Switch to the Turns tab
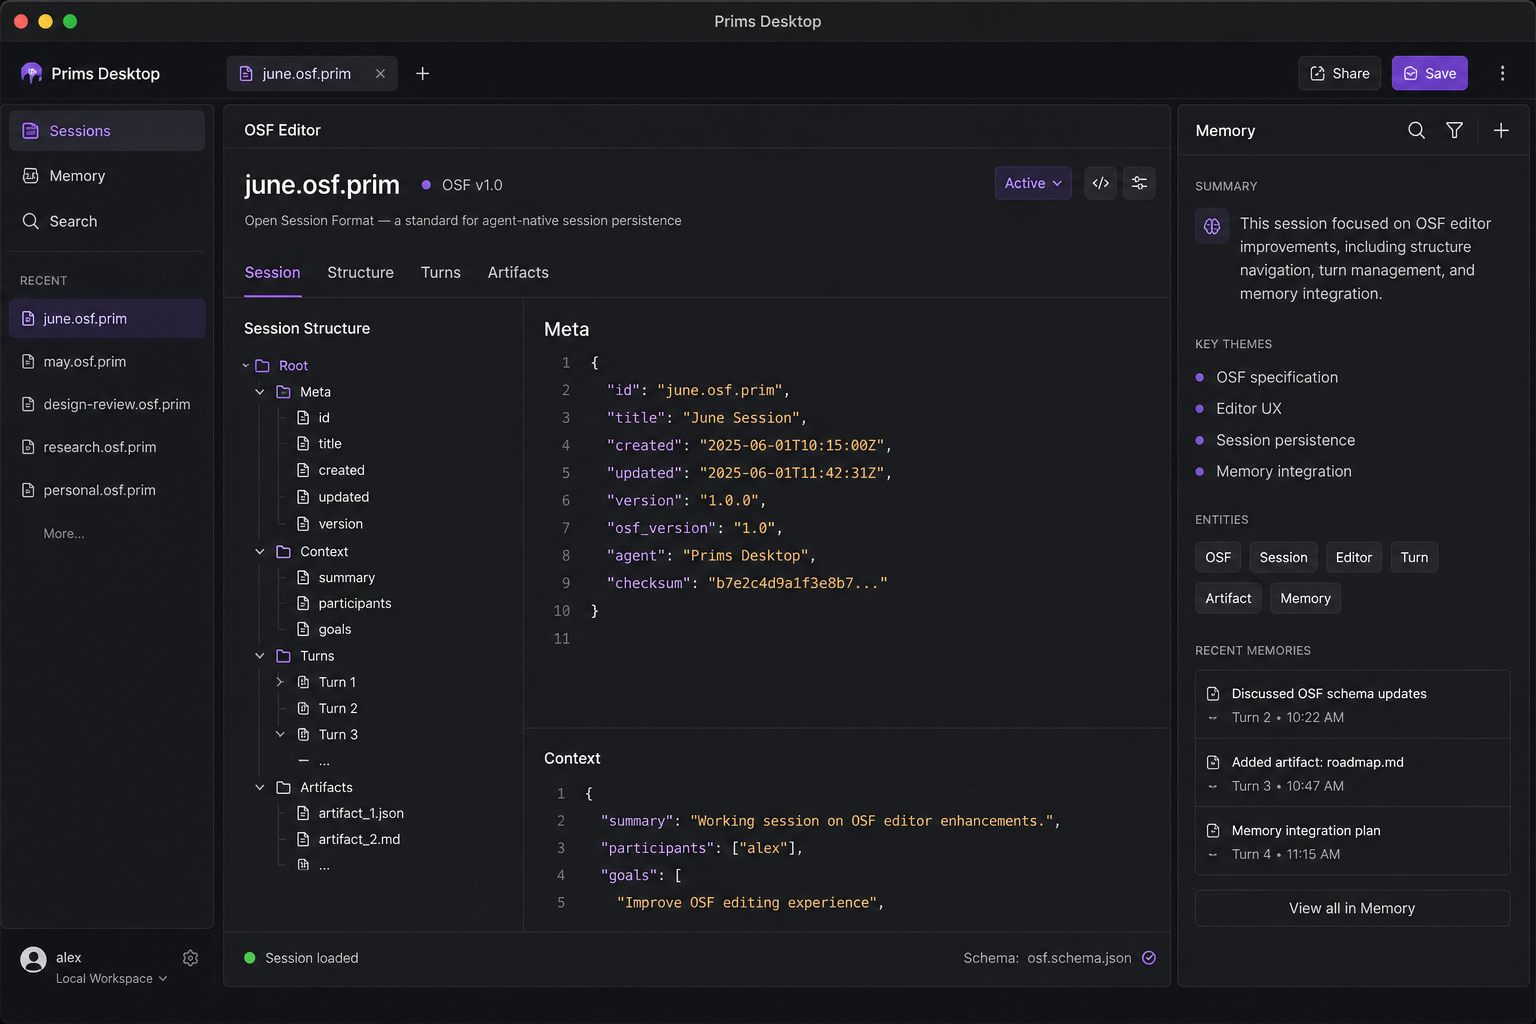The width and height of the screenshot is (1536, 1024). pyautogui.click(x=440, y=272)
